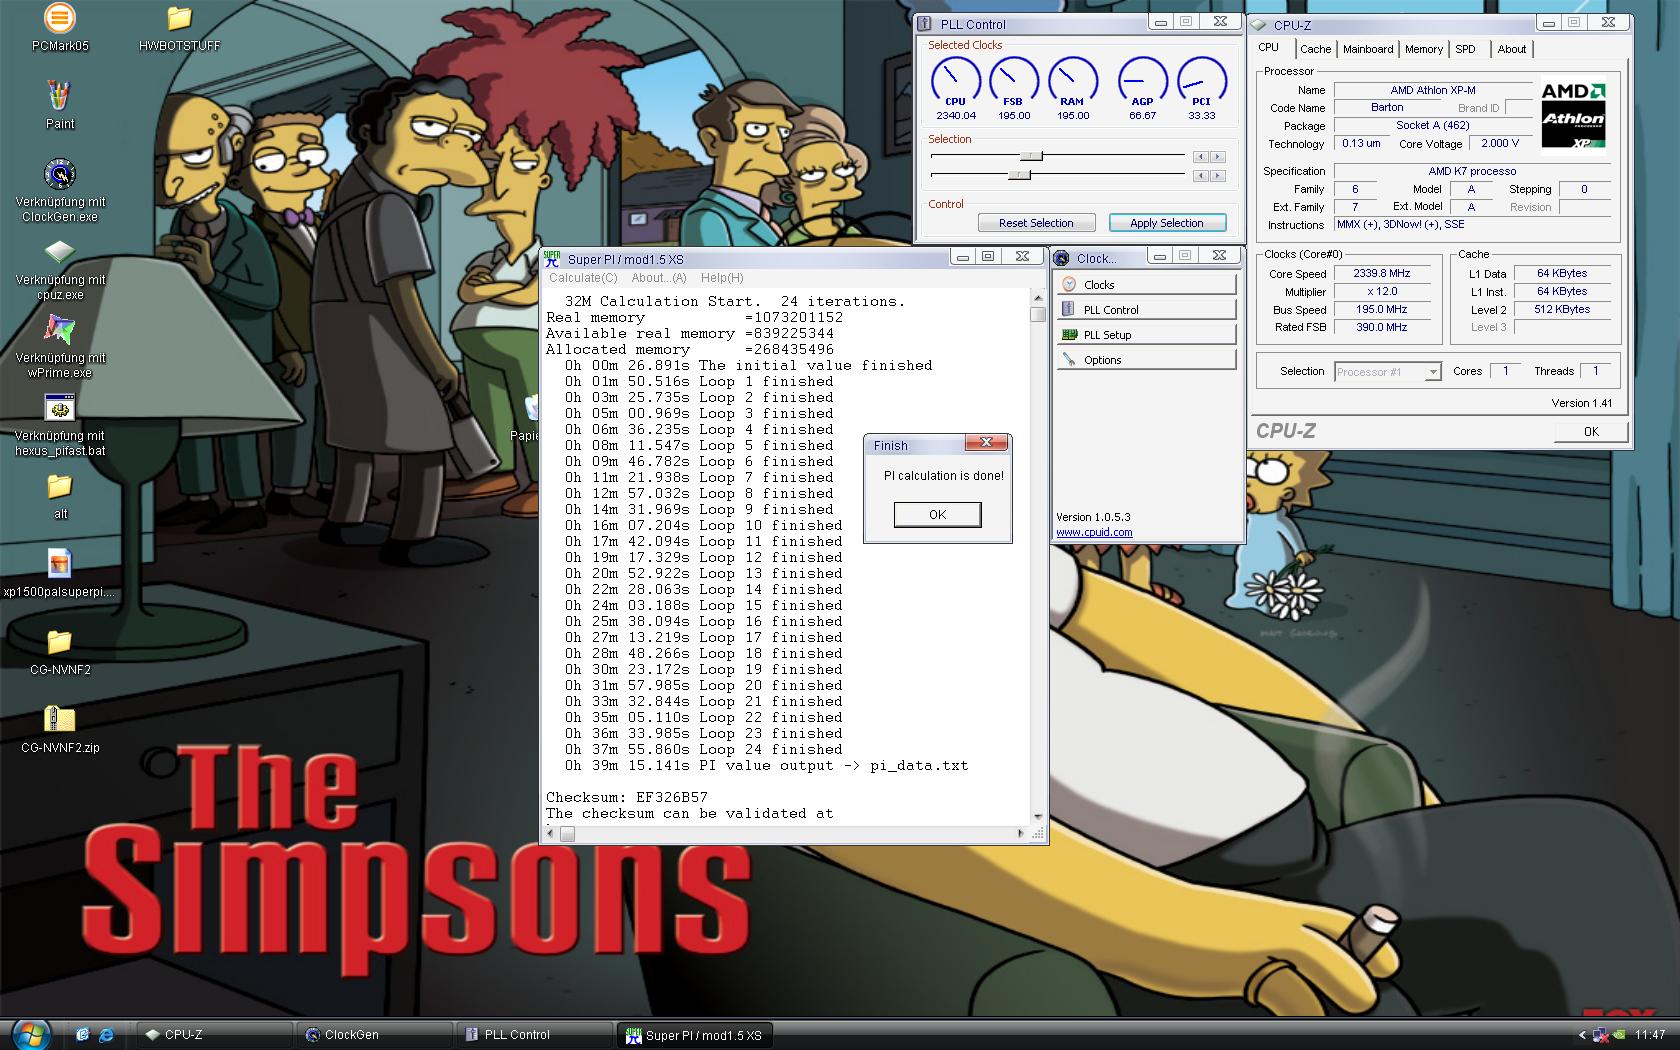Screen dimensions: 1680x1050
Task: Switch to PLL Control taskbar button
Action: tap(535, 1035)
